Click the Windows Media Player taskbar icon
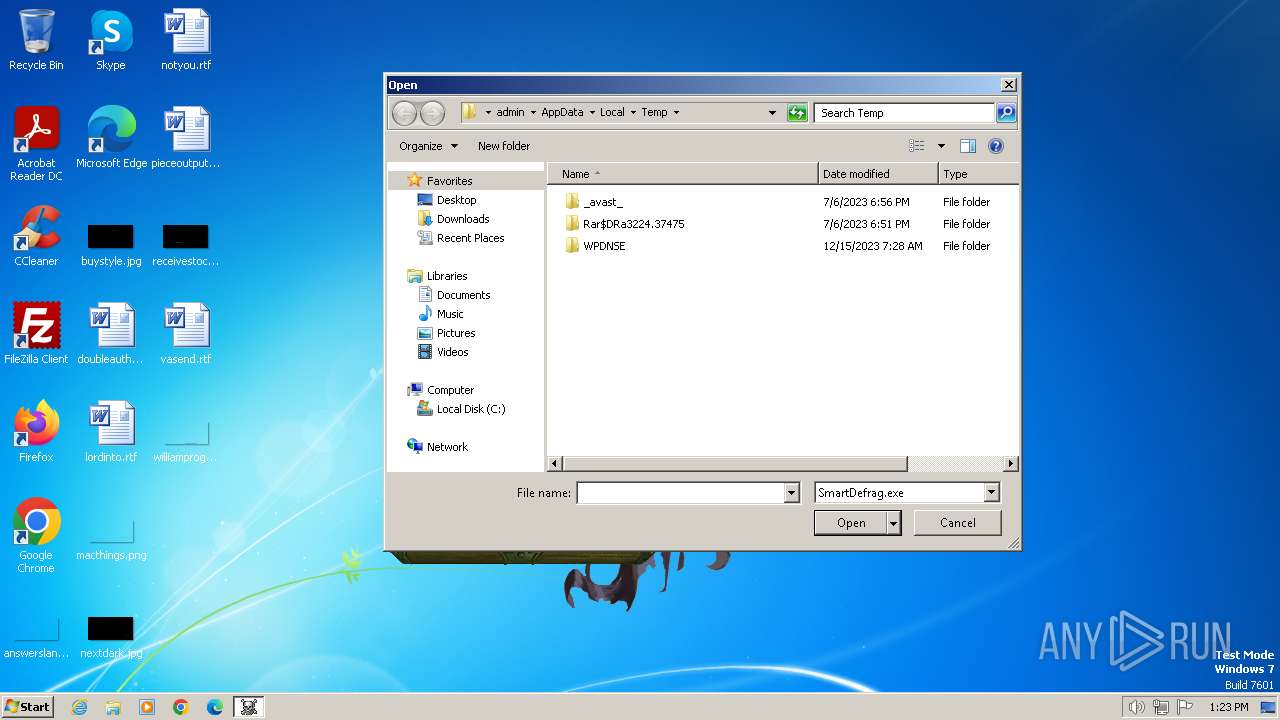 pos(147,707)
